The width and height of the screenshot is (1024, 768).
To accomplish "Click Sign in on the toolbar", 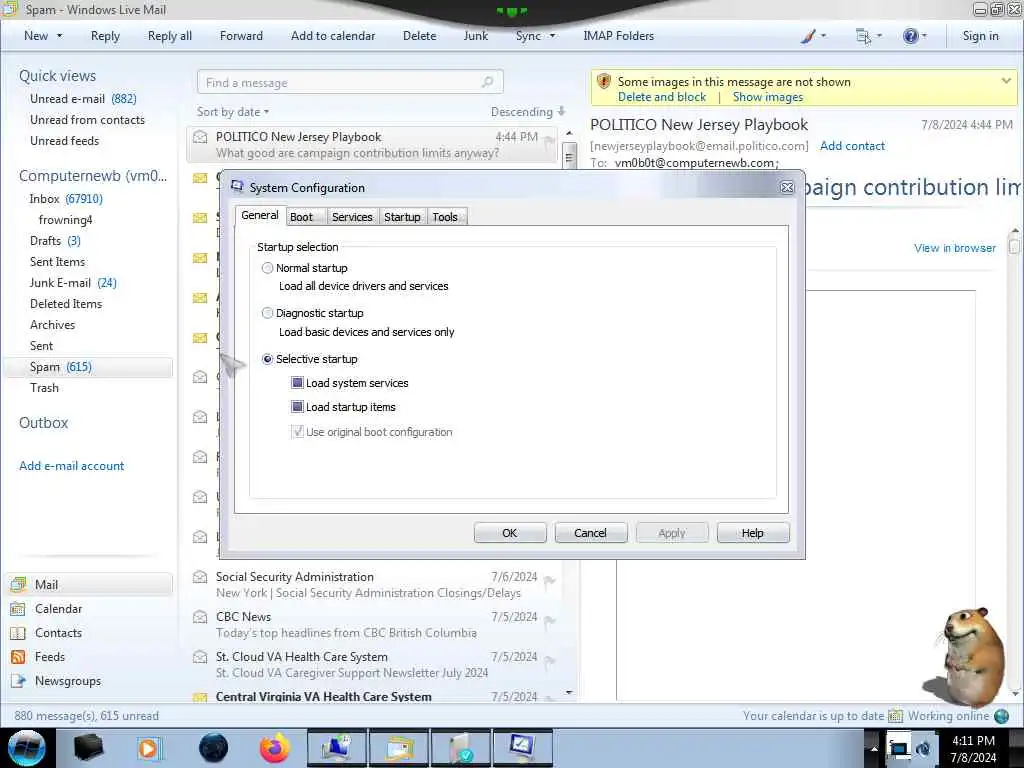I will [x=980, y=36].
